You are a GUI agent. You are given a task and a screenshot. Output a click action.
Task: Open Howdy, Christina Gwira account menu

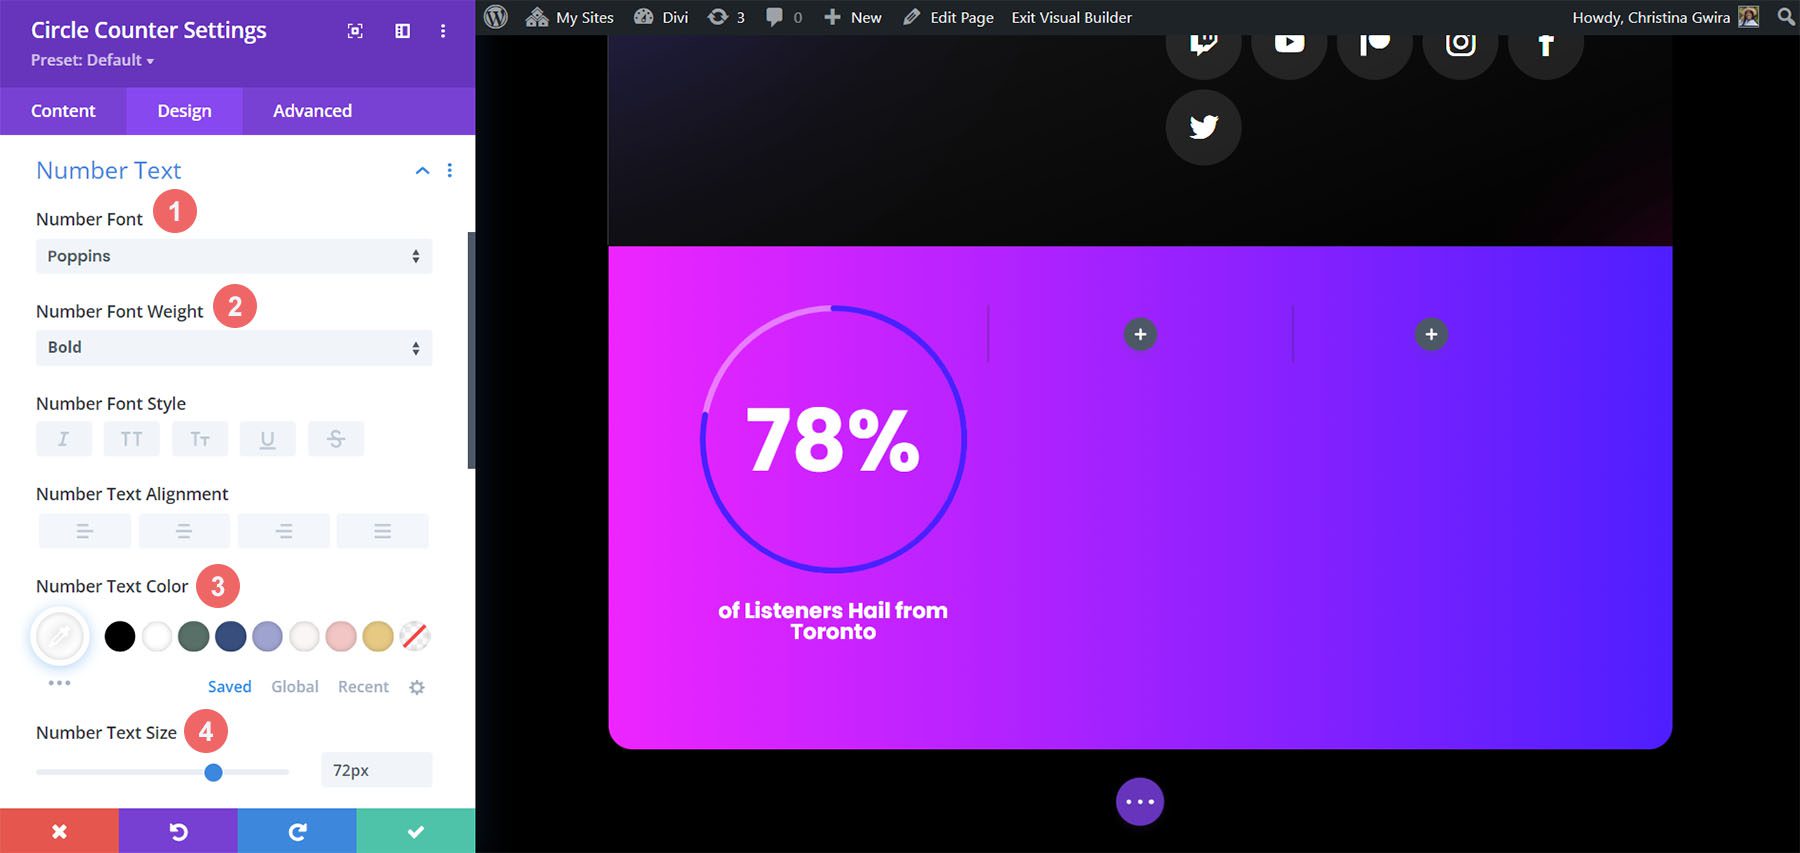click(x=1665, y=17)
